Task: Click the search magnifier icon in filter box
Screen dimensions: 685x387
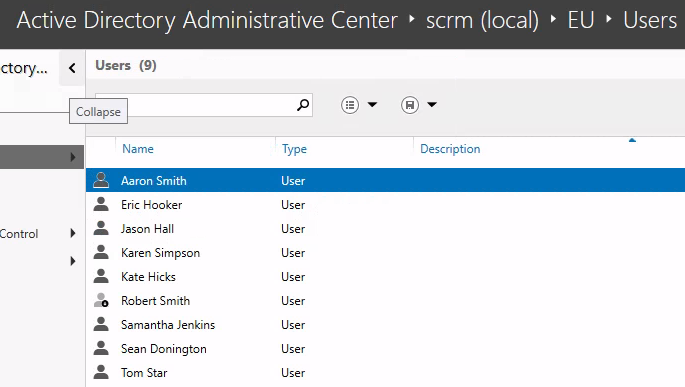Action: [303, 105]
